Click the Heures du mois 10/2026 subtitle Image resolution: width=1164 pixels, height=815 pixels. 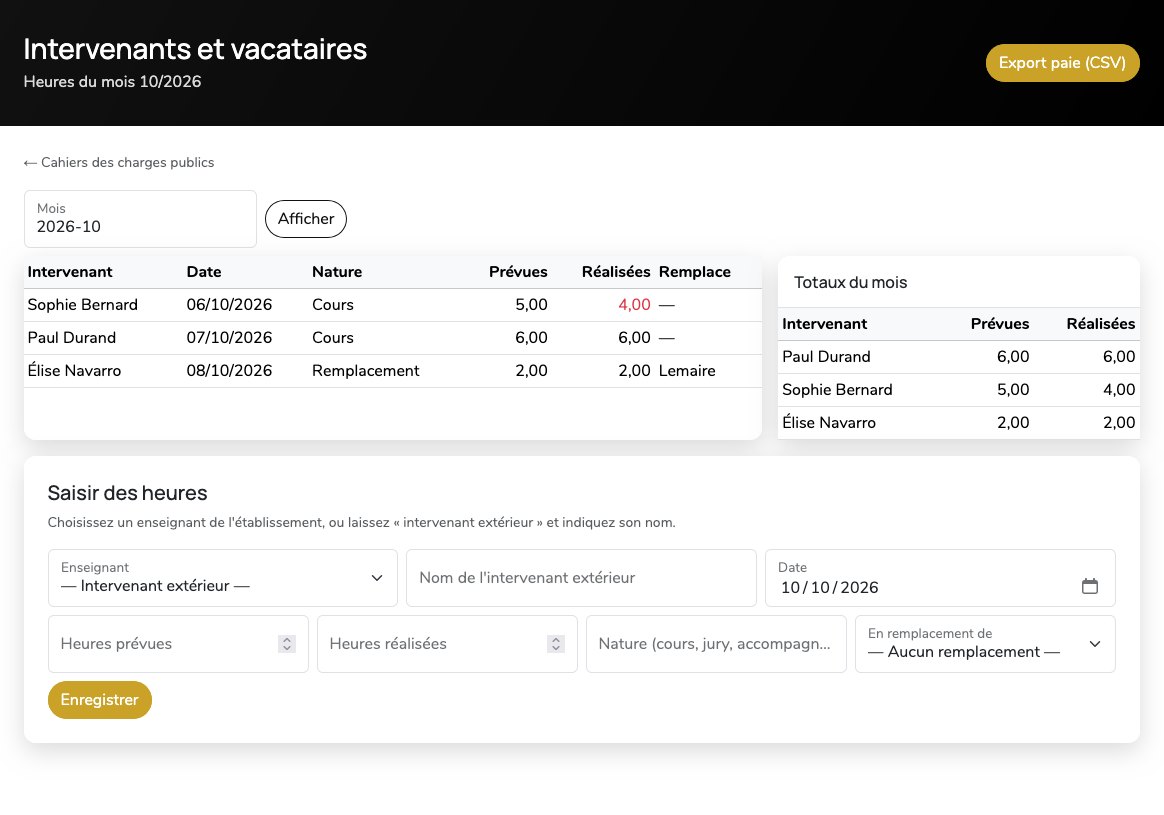112,82
